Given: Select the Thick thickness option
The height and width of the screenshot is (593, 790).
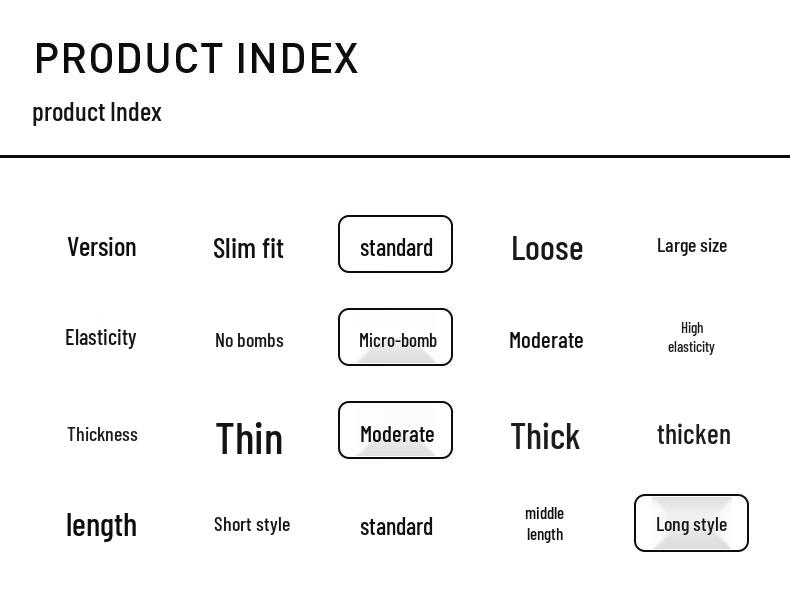Looking at the screenshot, I should point(545,436).
